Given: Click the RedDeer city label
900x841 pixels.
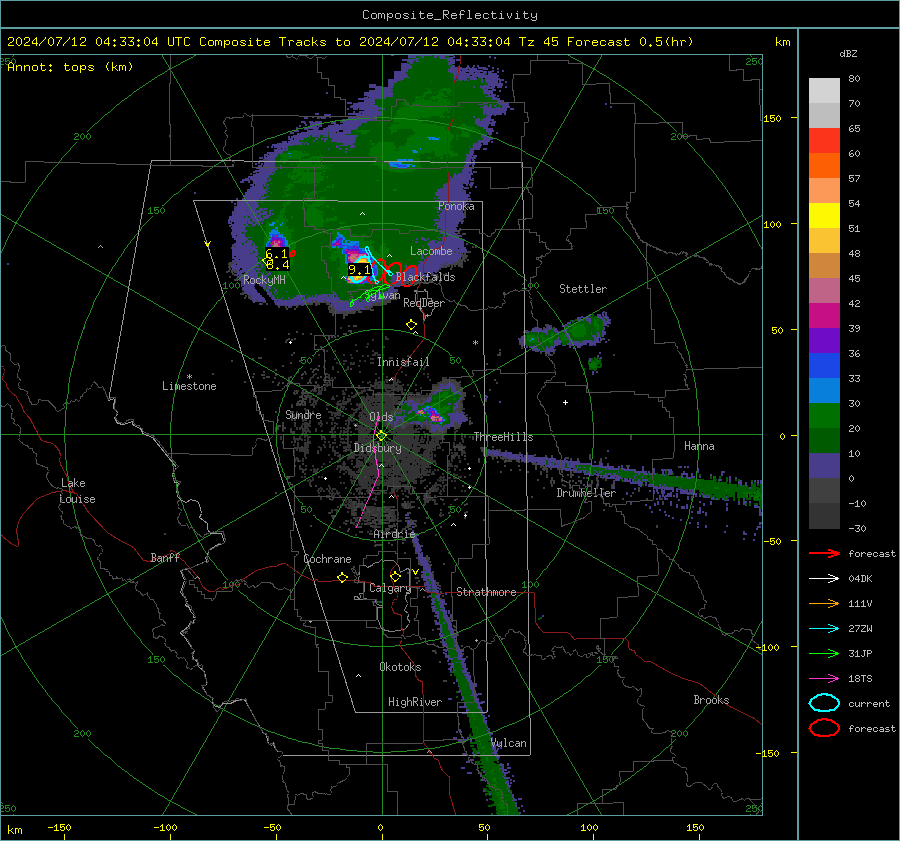Looking at the screenshot, I should (424, 303).
